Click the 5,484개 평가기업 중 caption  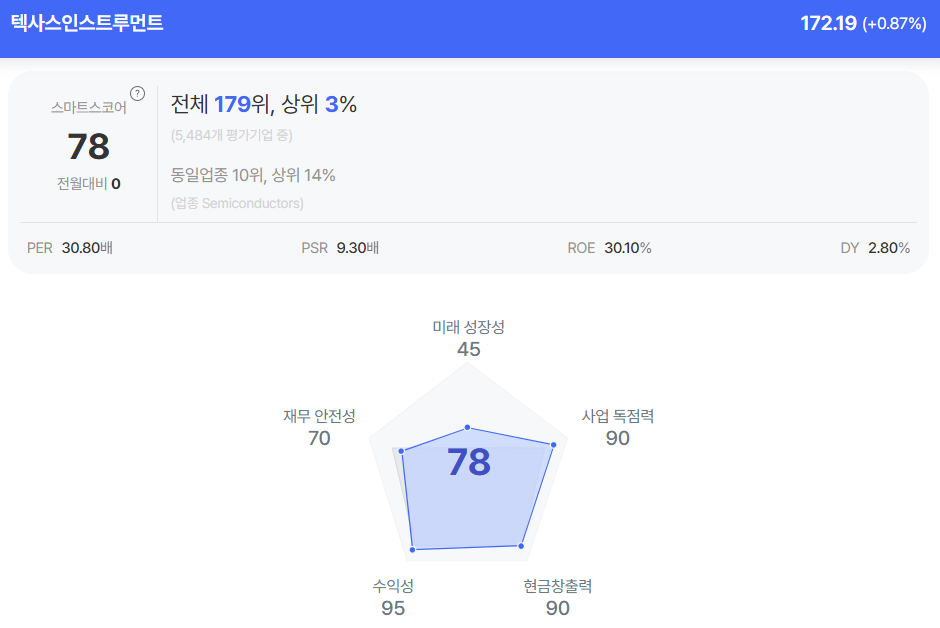231,135
